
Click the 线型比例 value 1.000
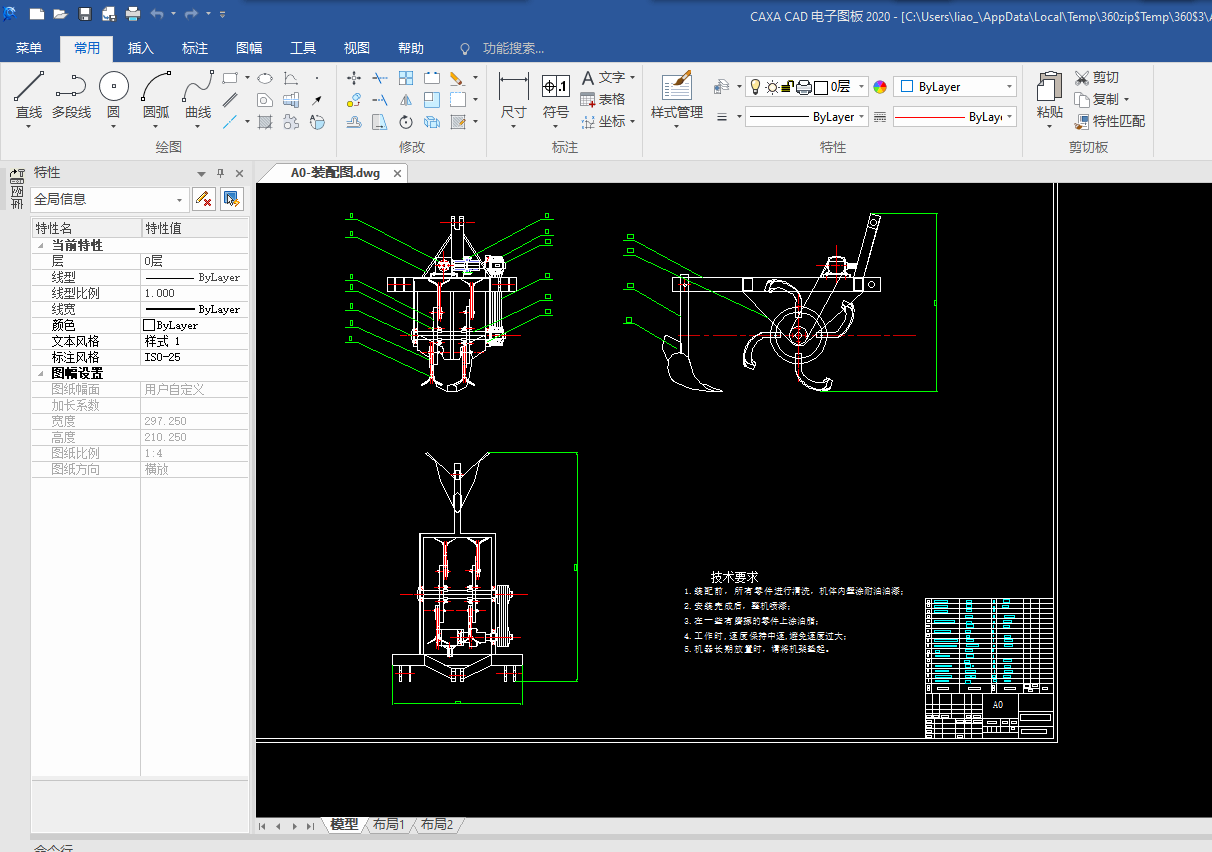[195, 293]
